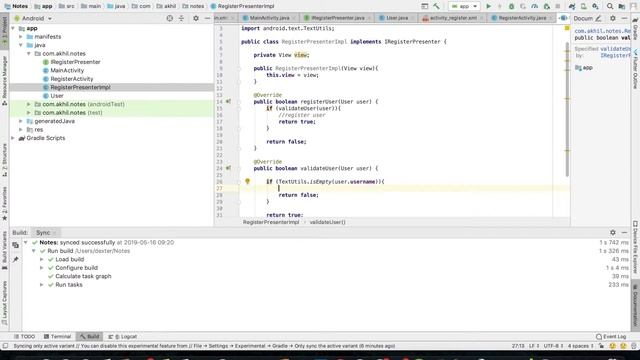
Task: Open the app run configuration dropdown
Action: pyautogui.click(x=464, y=6)
